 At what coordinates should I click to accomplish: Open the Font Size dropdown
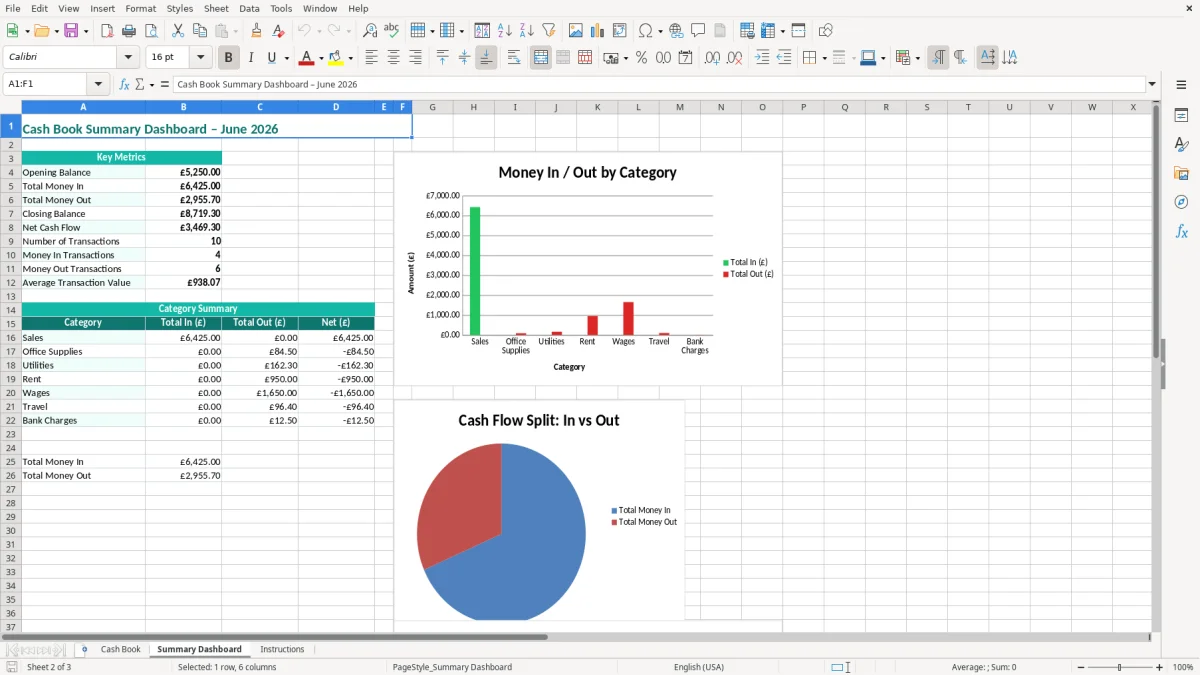[200, 58]
